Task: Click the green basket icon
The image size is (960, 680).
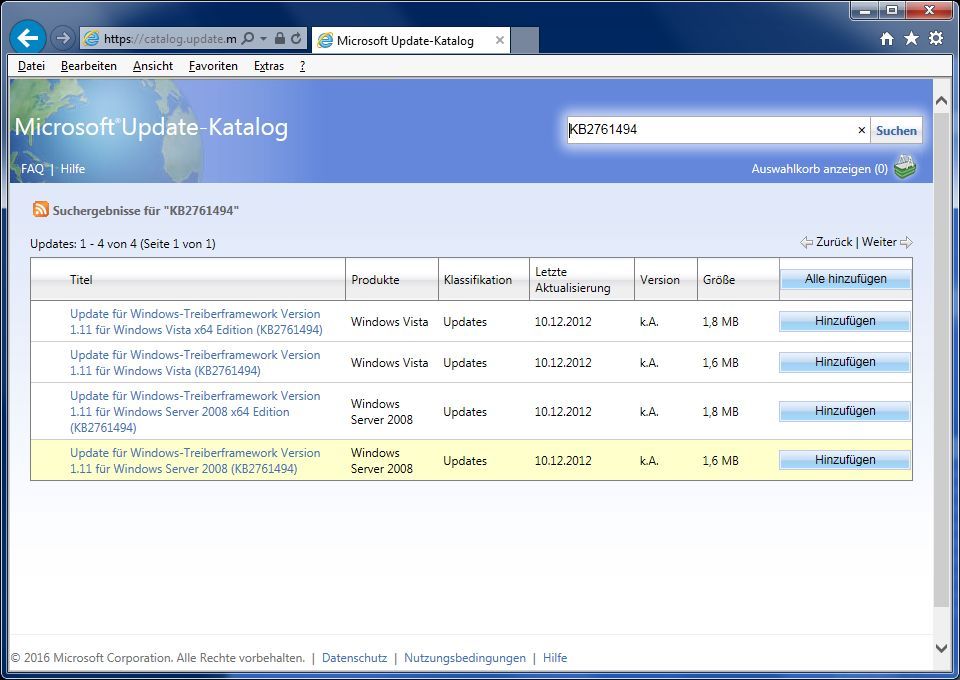Action: pos(905,167)
